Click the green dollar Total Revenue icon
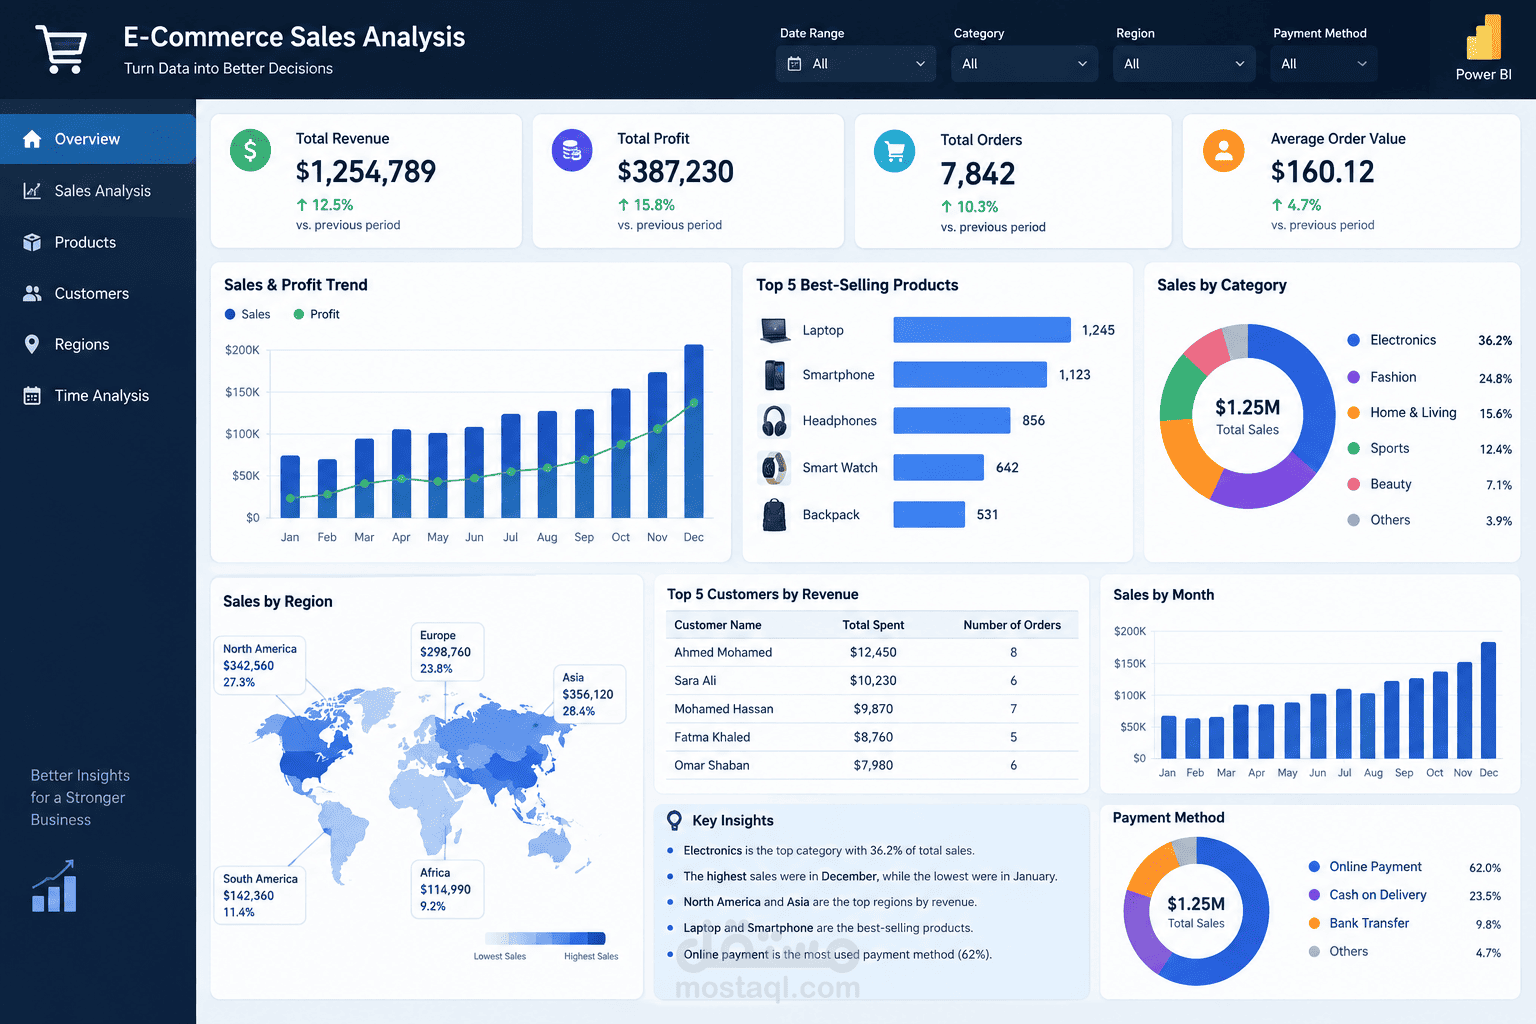Image resolution: width=1536 pixels, height=1024 pixels. (x=250, y=151)
